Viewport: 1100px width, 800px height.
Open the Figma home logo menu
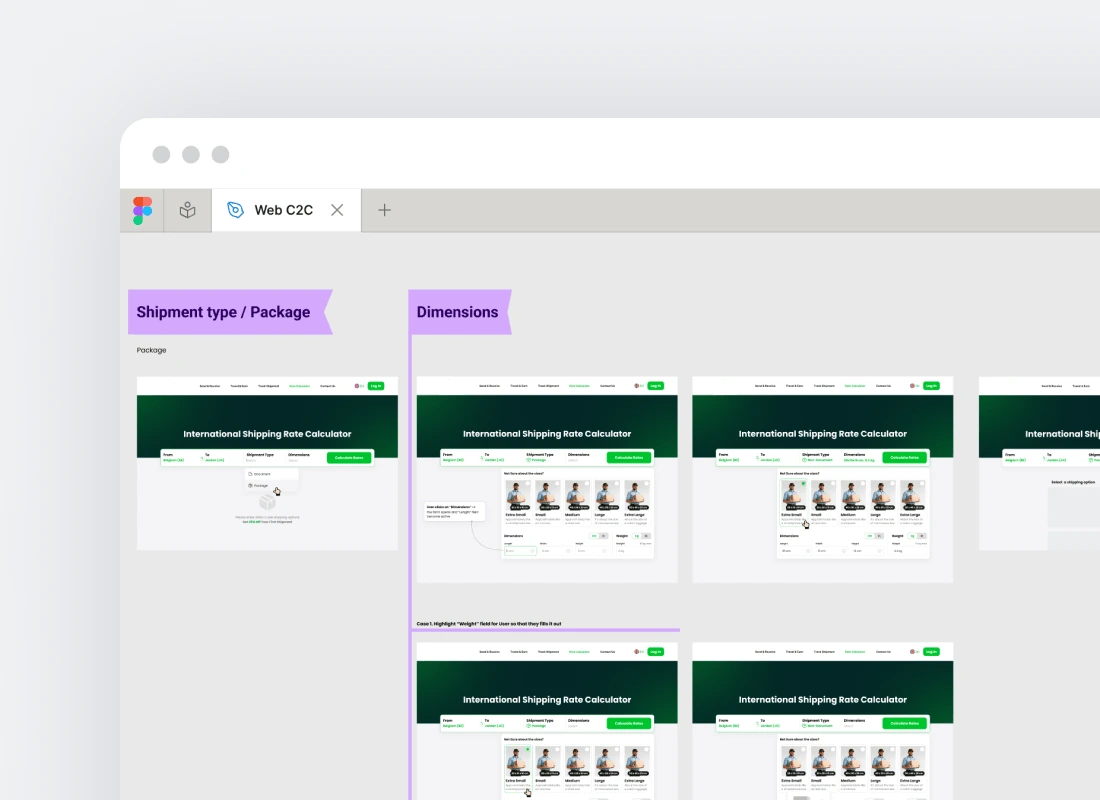pyautogui.click(x=142, y=210)
